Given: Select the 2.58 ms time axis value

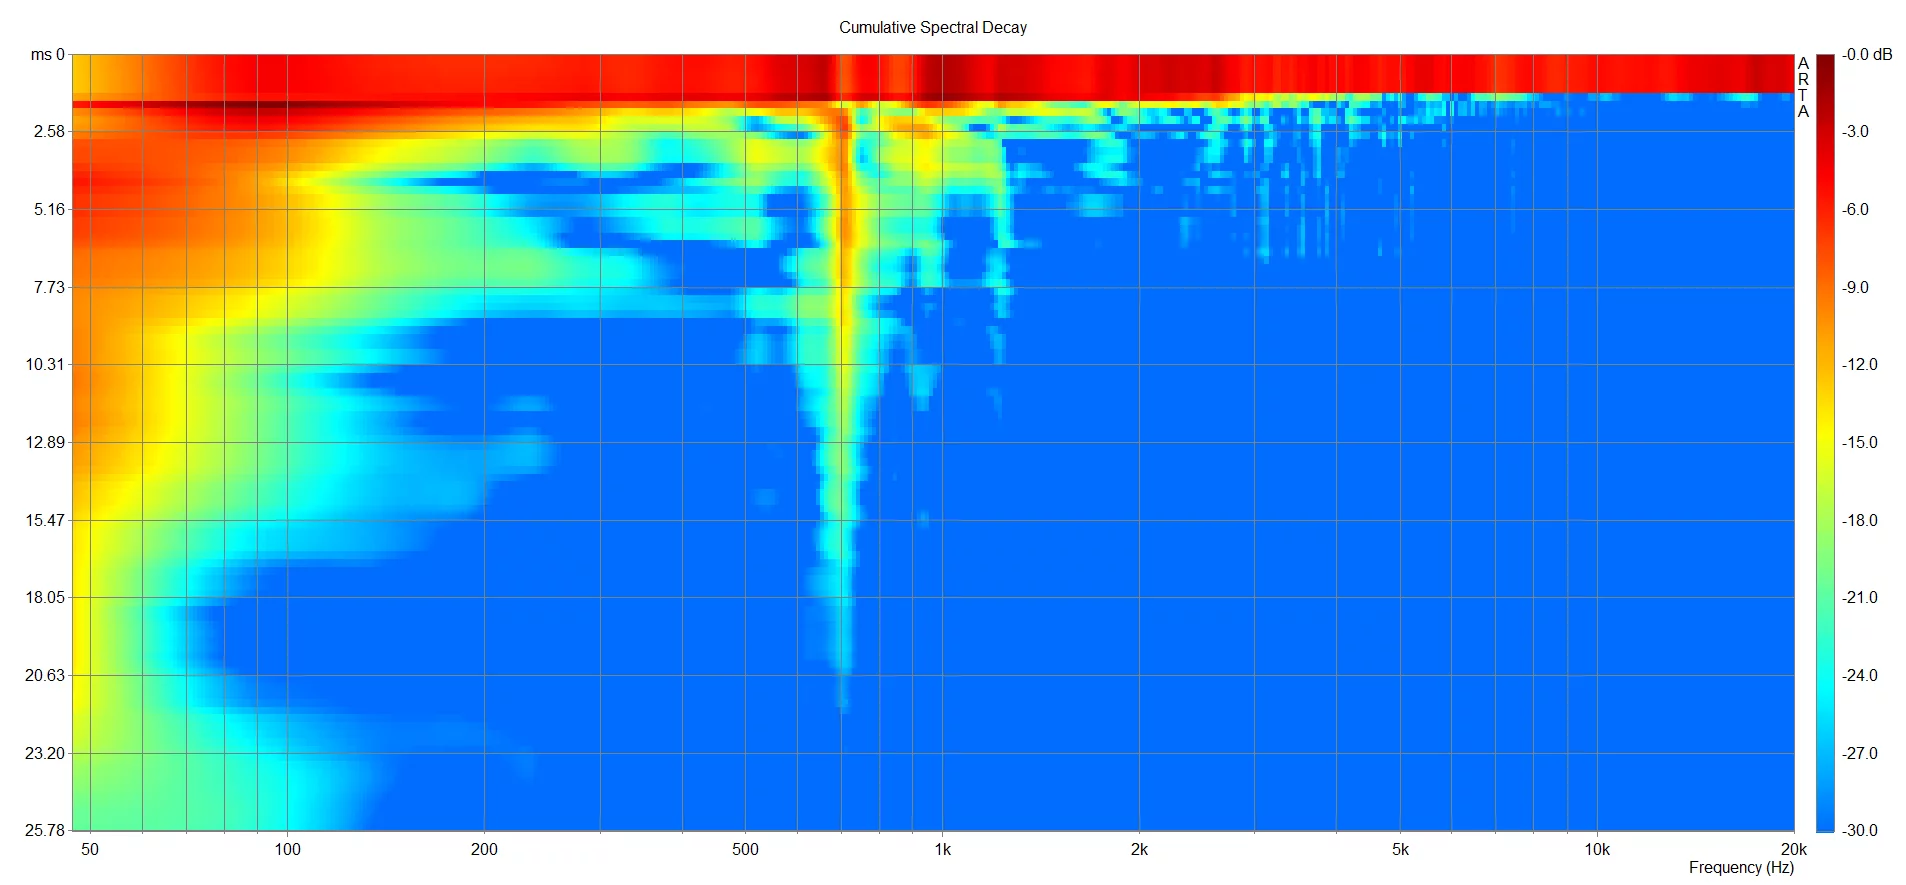Looking at the screenshot, I should pos(49,131).
